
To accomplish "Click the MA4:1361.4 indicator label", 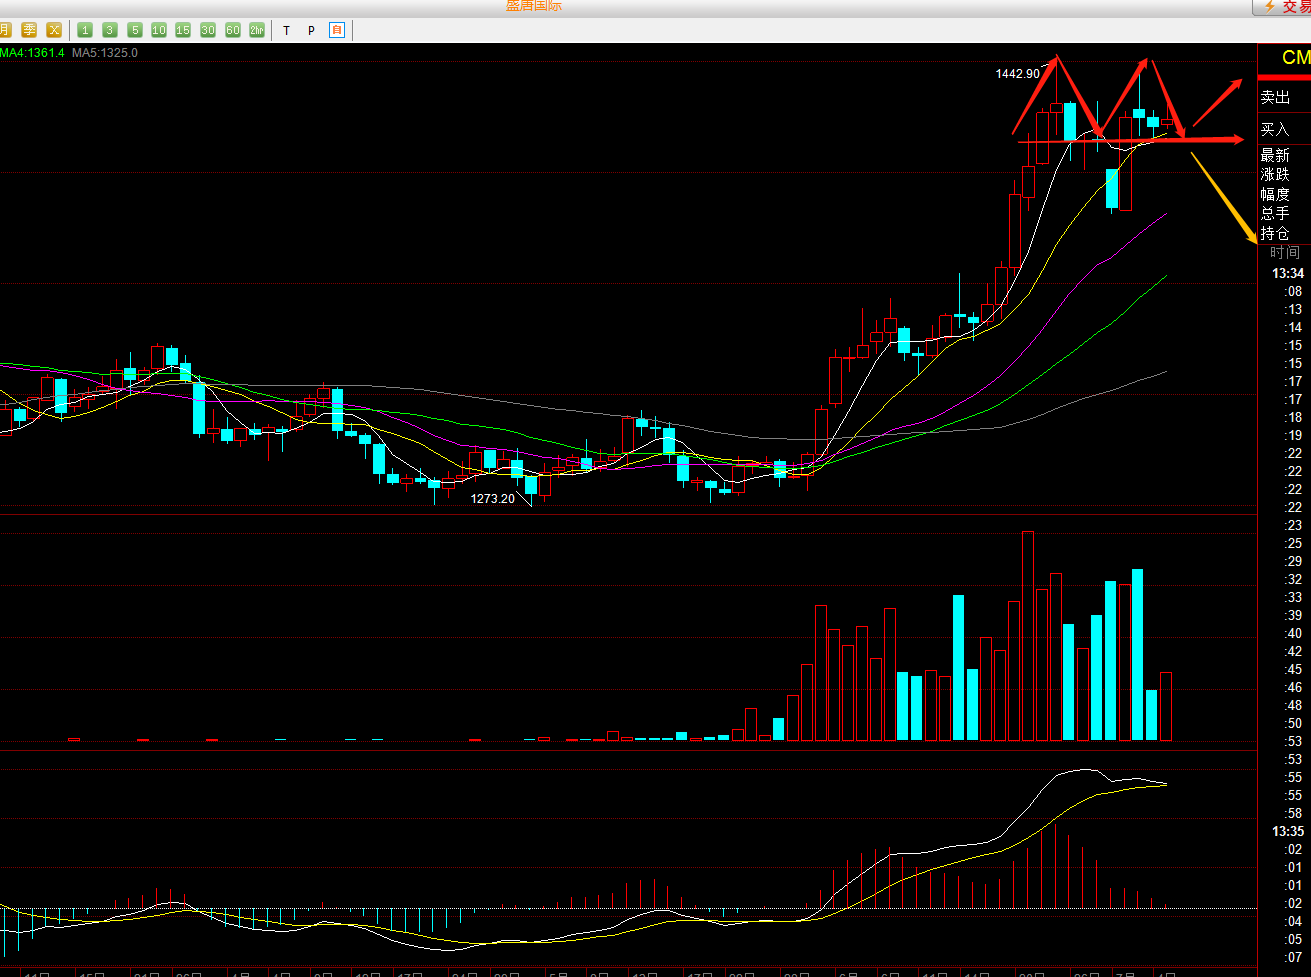I will [32, 53].
